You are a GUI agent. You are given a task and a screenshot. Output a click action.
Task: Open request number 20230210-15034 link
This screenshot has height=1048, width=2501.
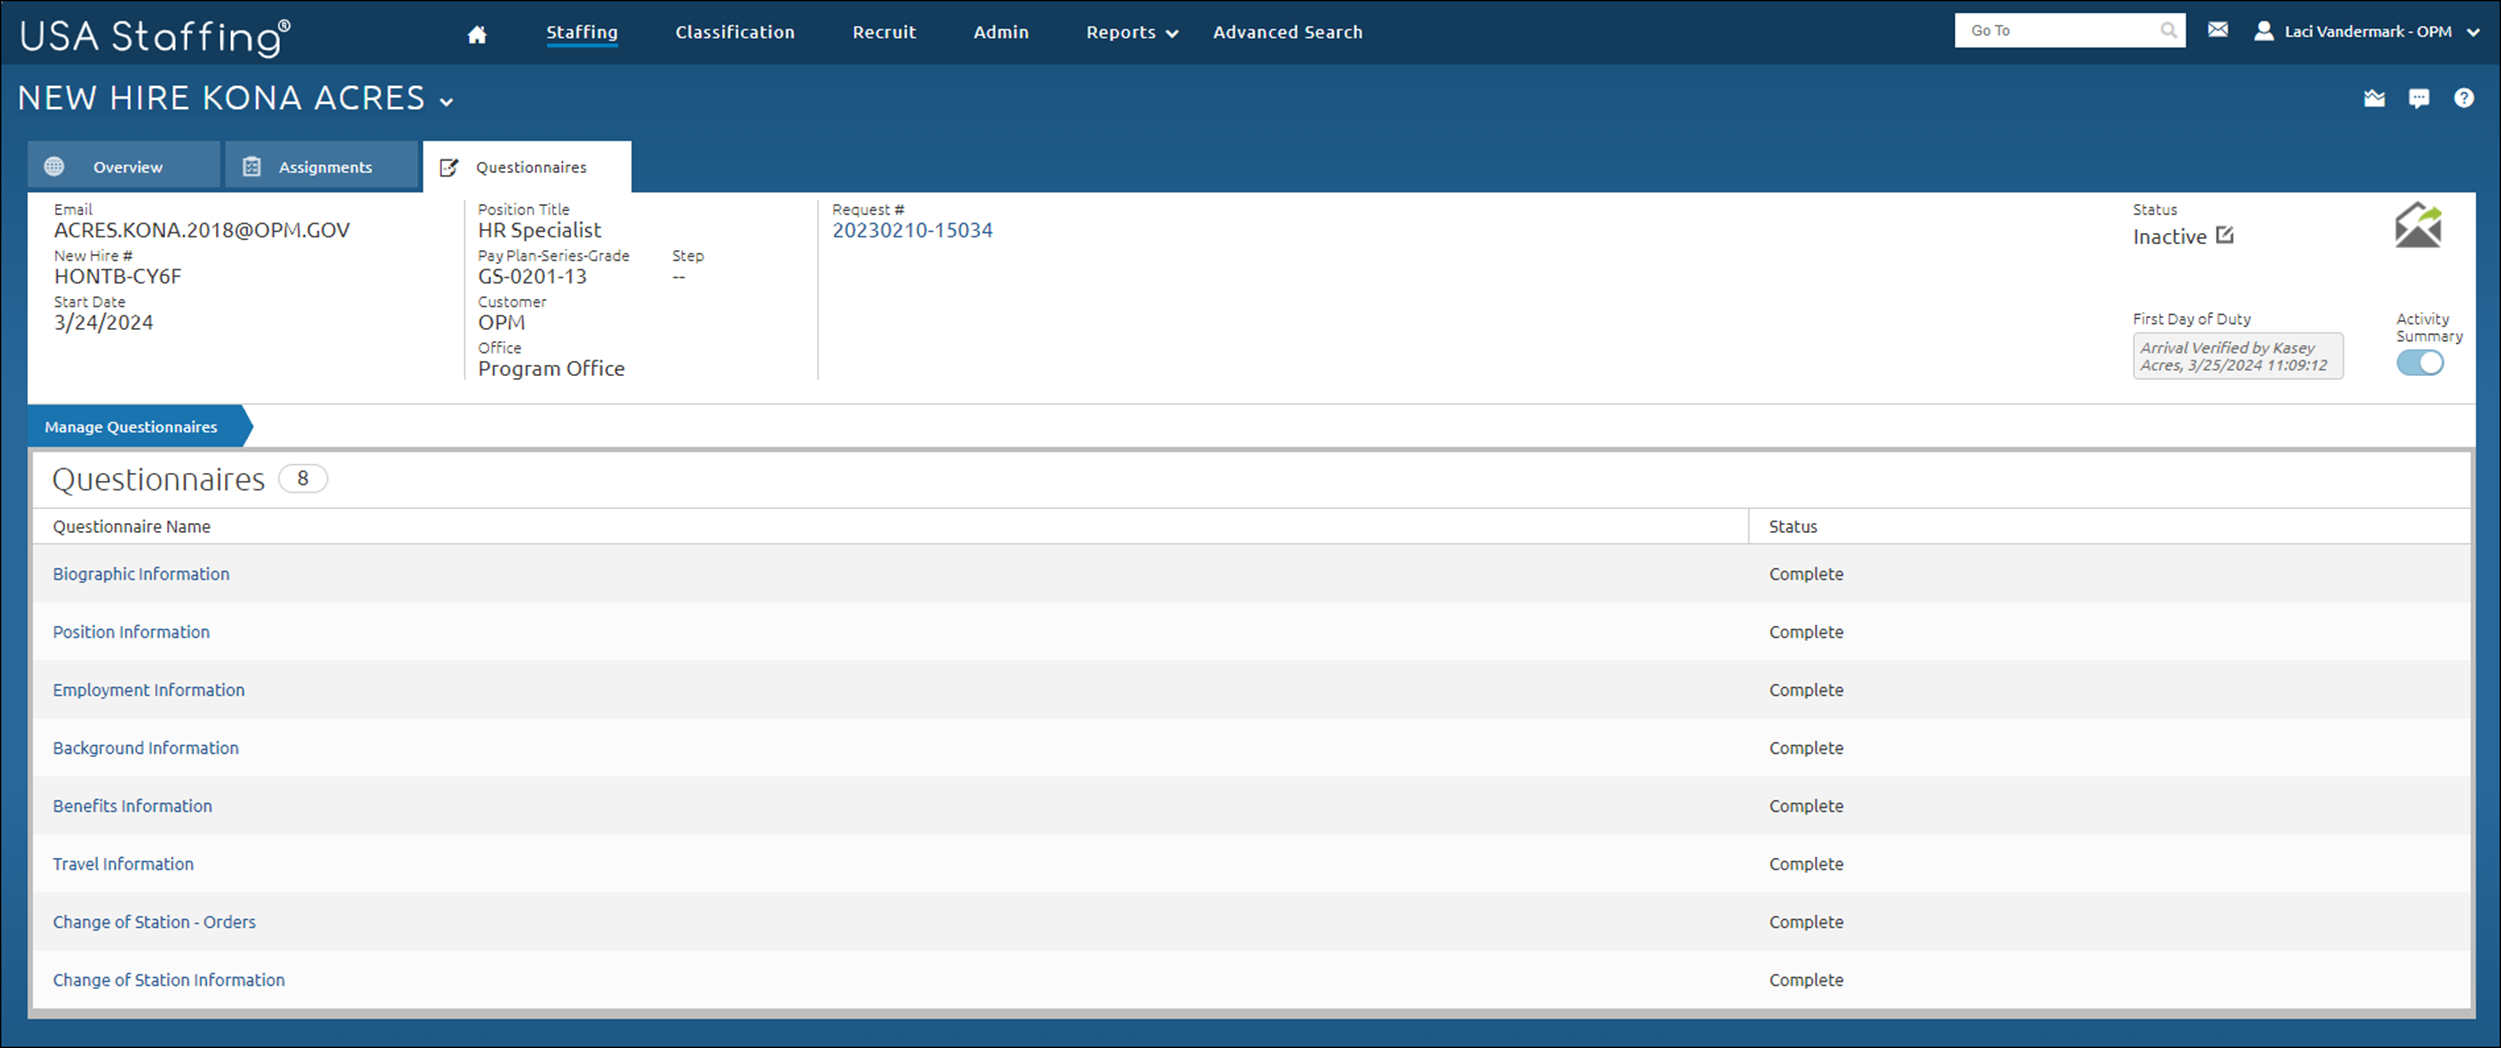(912, 230)
